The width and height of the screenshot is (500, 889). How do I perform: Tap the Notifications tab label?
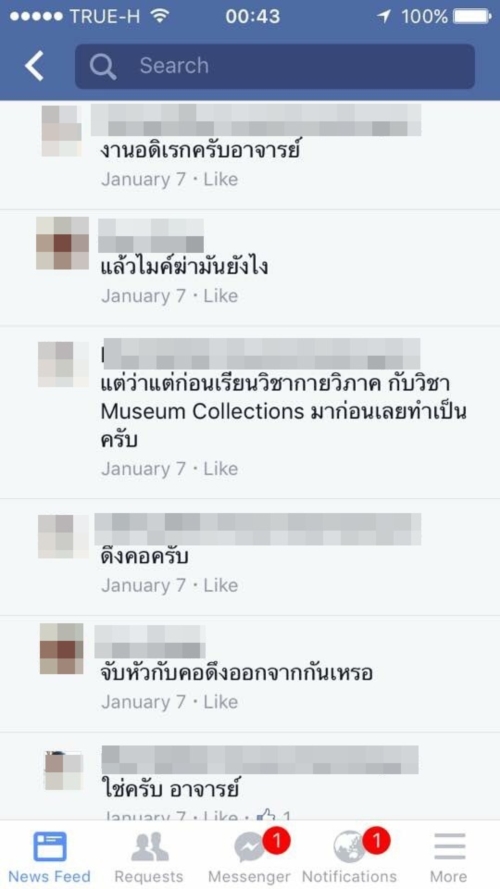[x=350, y=877]
